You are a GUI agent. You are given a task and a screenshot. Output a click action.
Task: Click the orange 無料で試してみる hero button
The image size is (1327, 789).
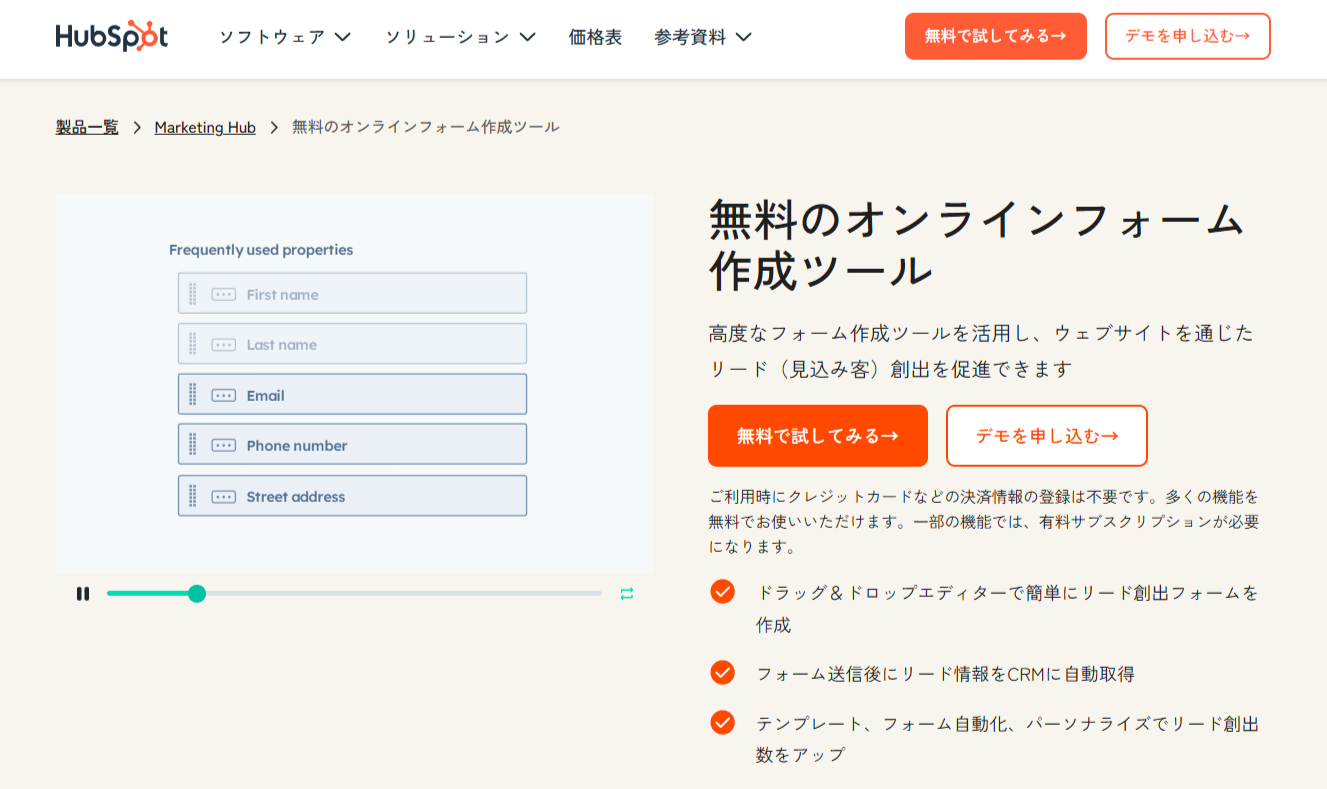[817, 435]
